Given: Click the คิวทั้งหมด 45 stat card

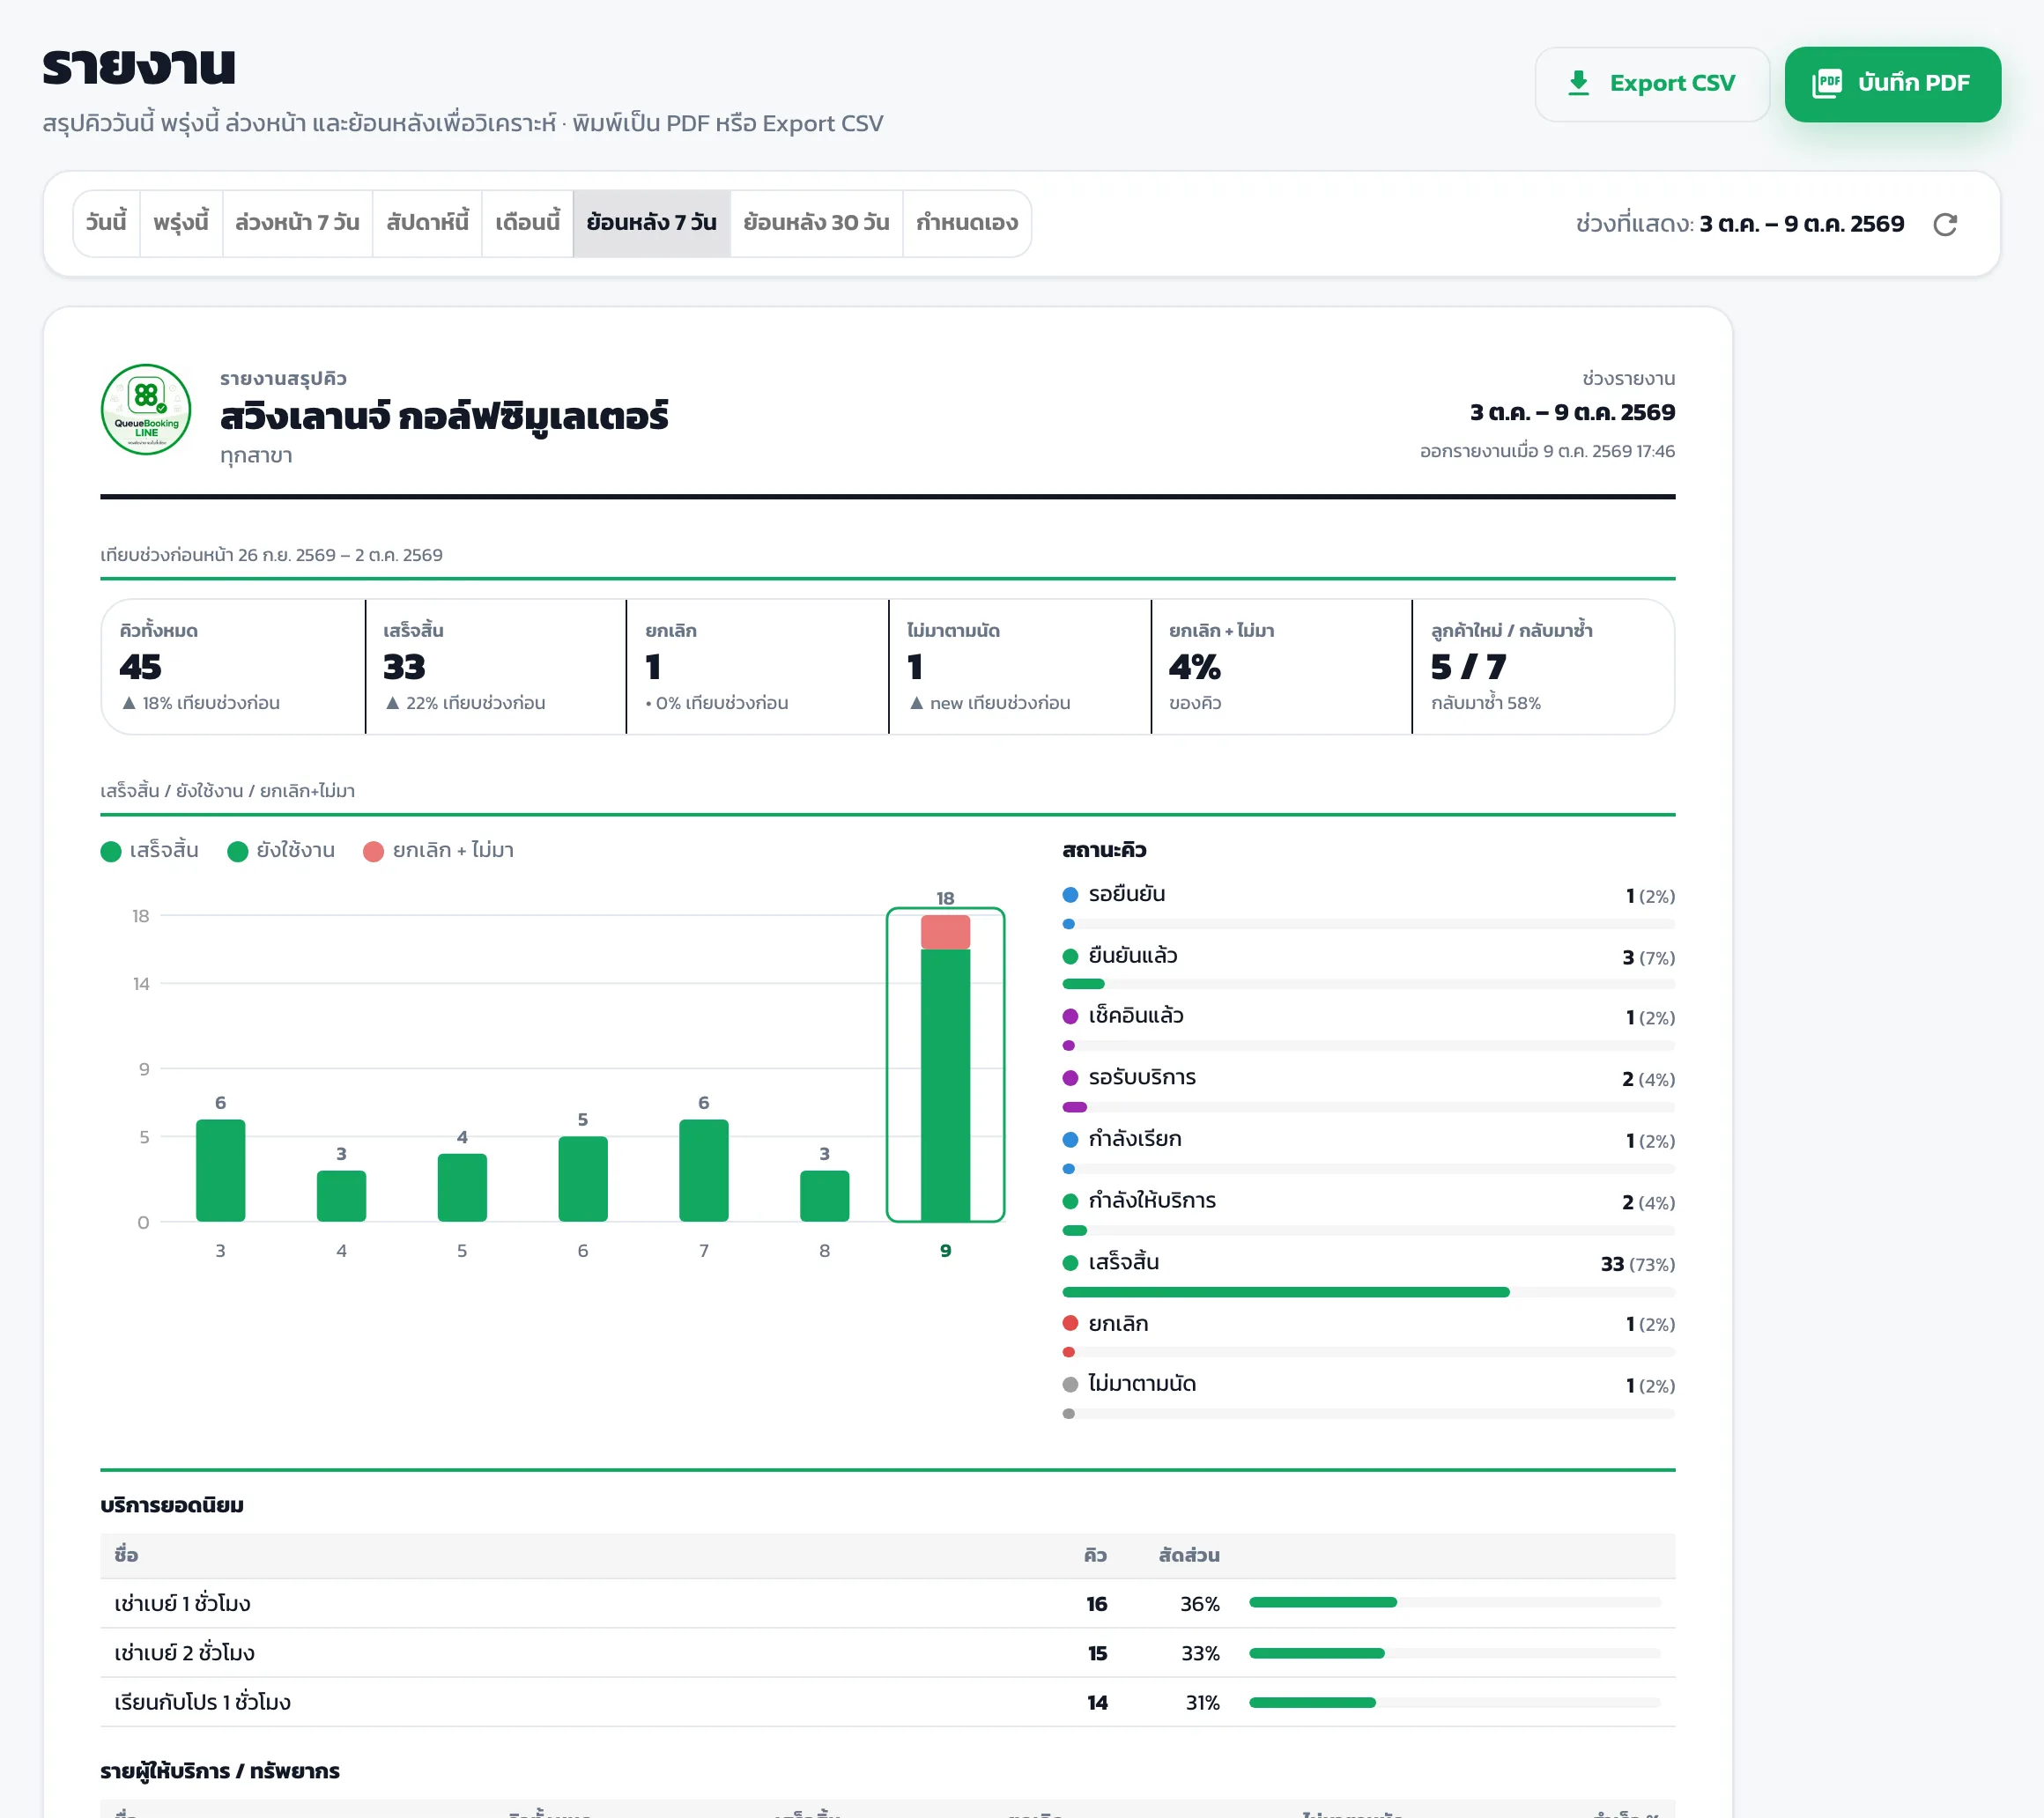Looking at the screenshot, I should pyautogui.click(x=233, y=666).
